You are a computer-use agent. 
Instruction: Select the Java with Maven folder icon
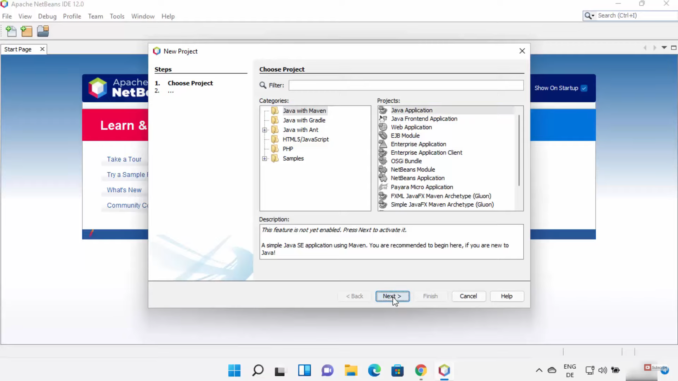275,111
